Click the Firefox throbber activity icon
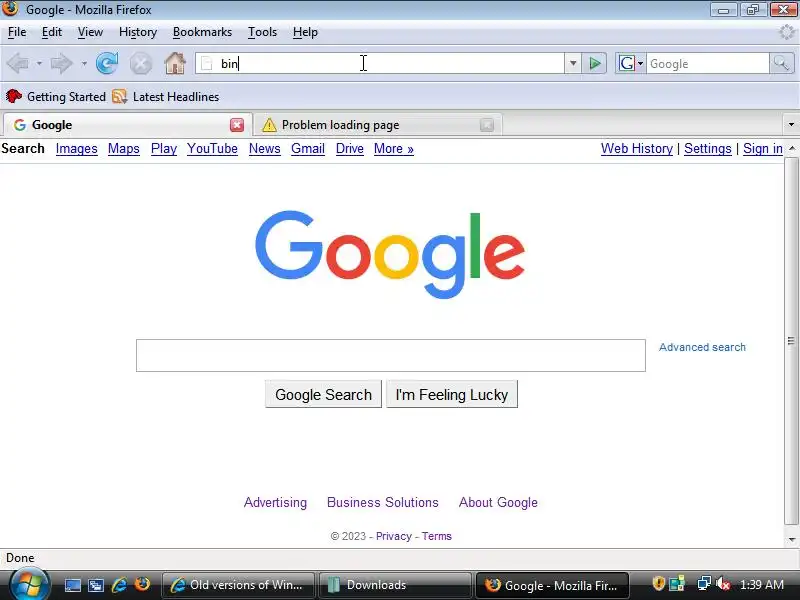800x600 pixels. click(x=786, y=32)
